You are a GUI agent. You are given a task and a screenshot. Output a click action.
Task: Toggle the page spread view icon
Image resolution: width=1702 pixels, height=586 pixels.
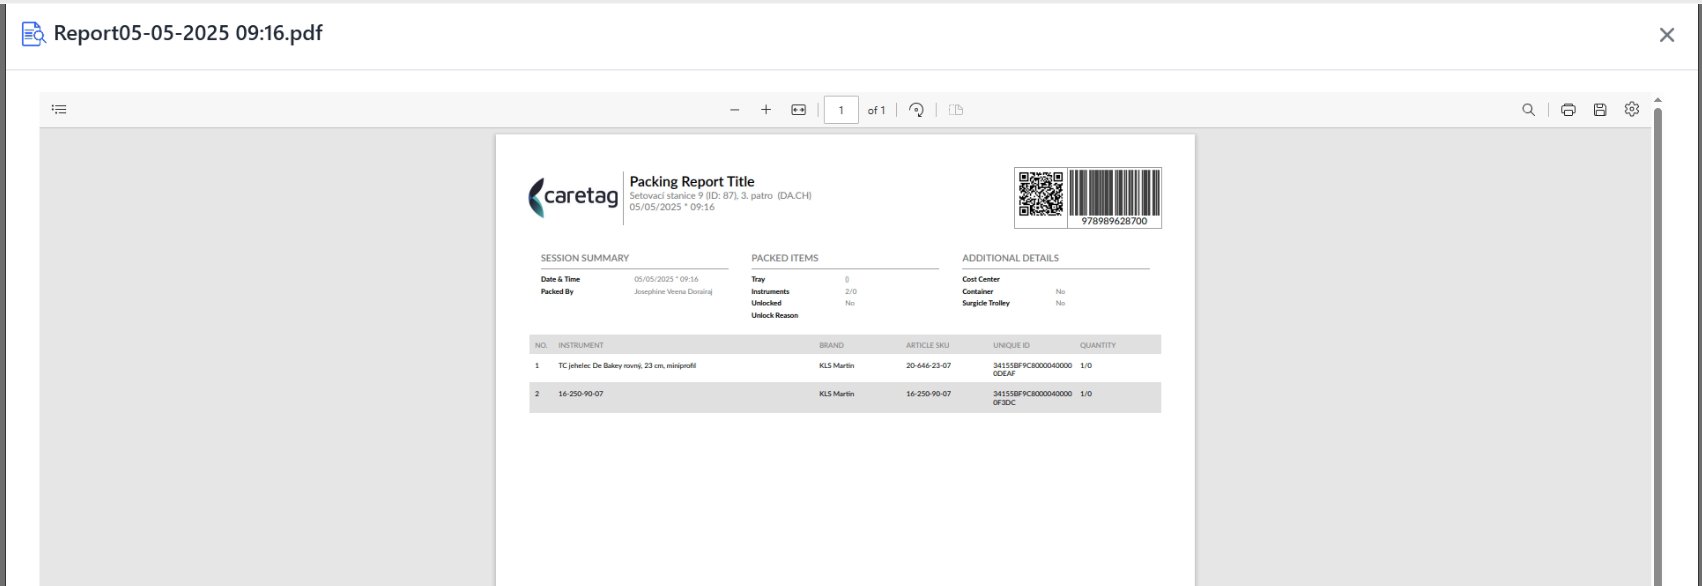pos(956,110)
